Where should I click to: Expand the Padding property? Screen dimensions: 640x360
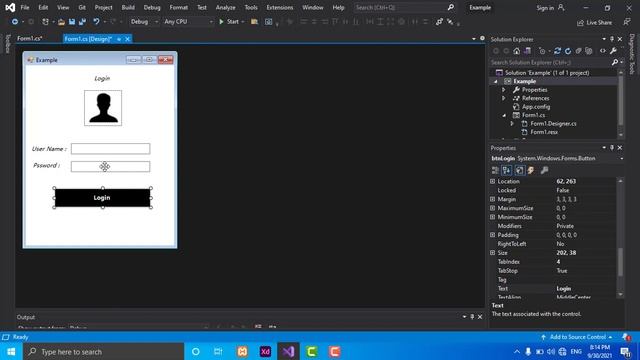(493, 235)
